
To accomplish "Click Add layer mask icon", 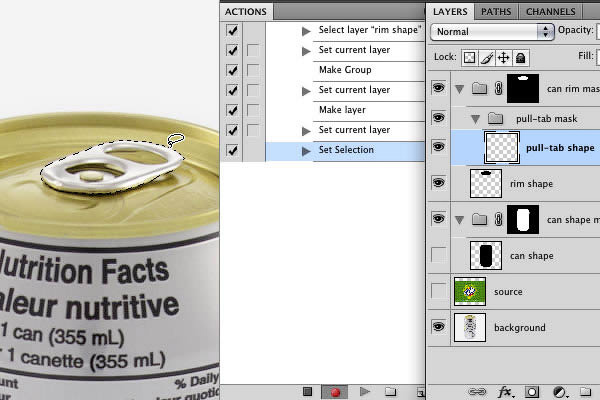I will [x=532, y=392].
